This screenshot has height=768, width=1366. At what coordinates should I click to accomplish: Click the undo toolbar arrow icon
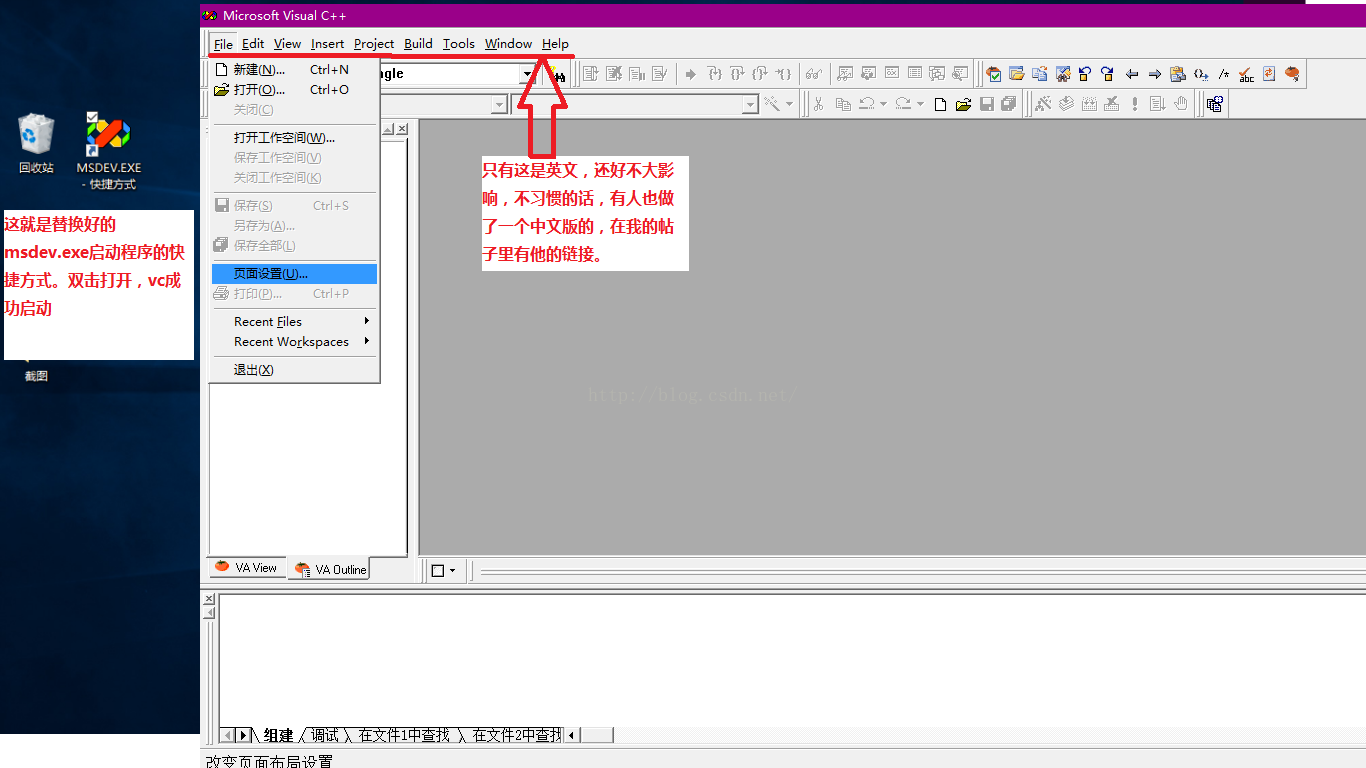866,104
